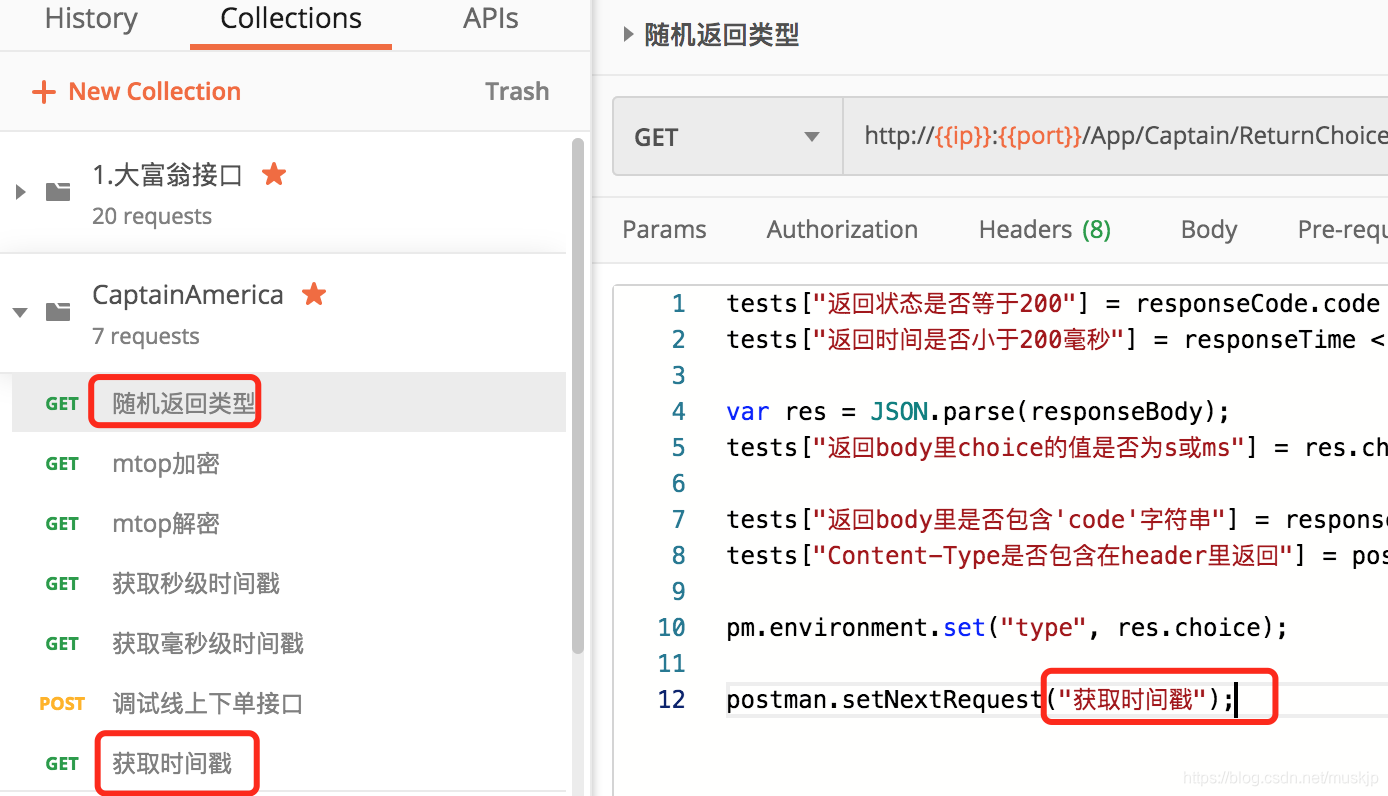1388x796 pixels.
Task: Open the Authorization tab
Action: [842, 230]
